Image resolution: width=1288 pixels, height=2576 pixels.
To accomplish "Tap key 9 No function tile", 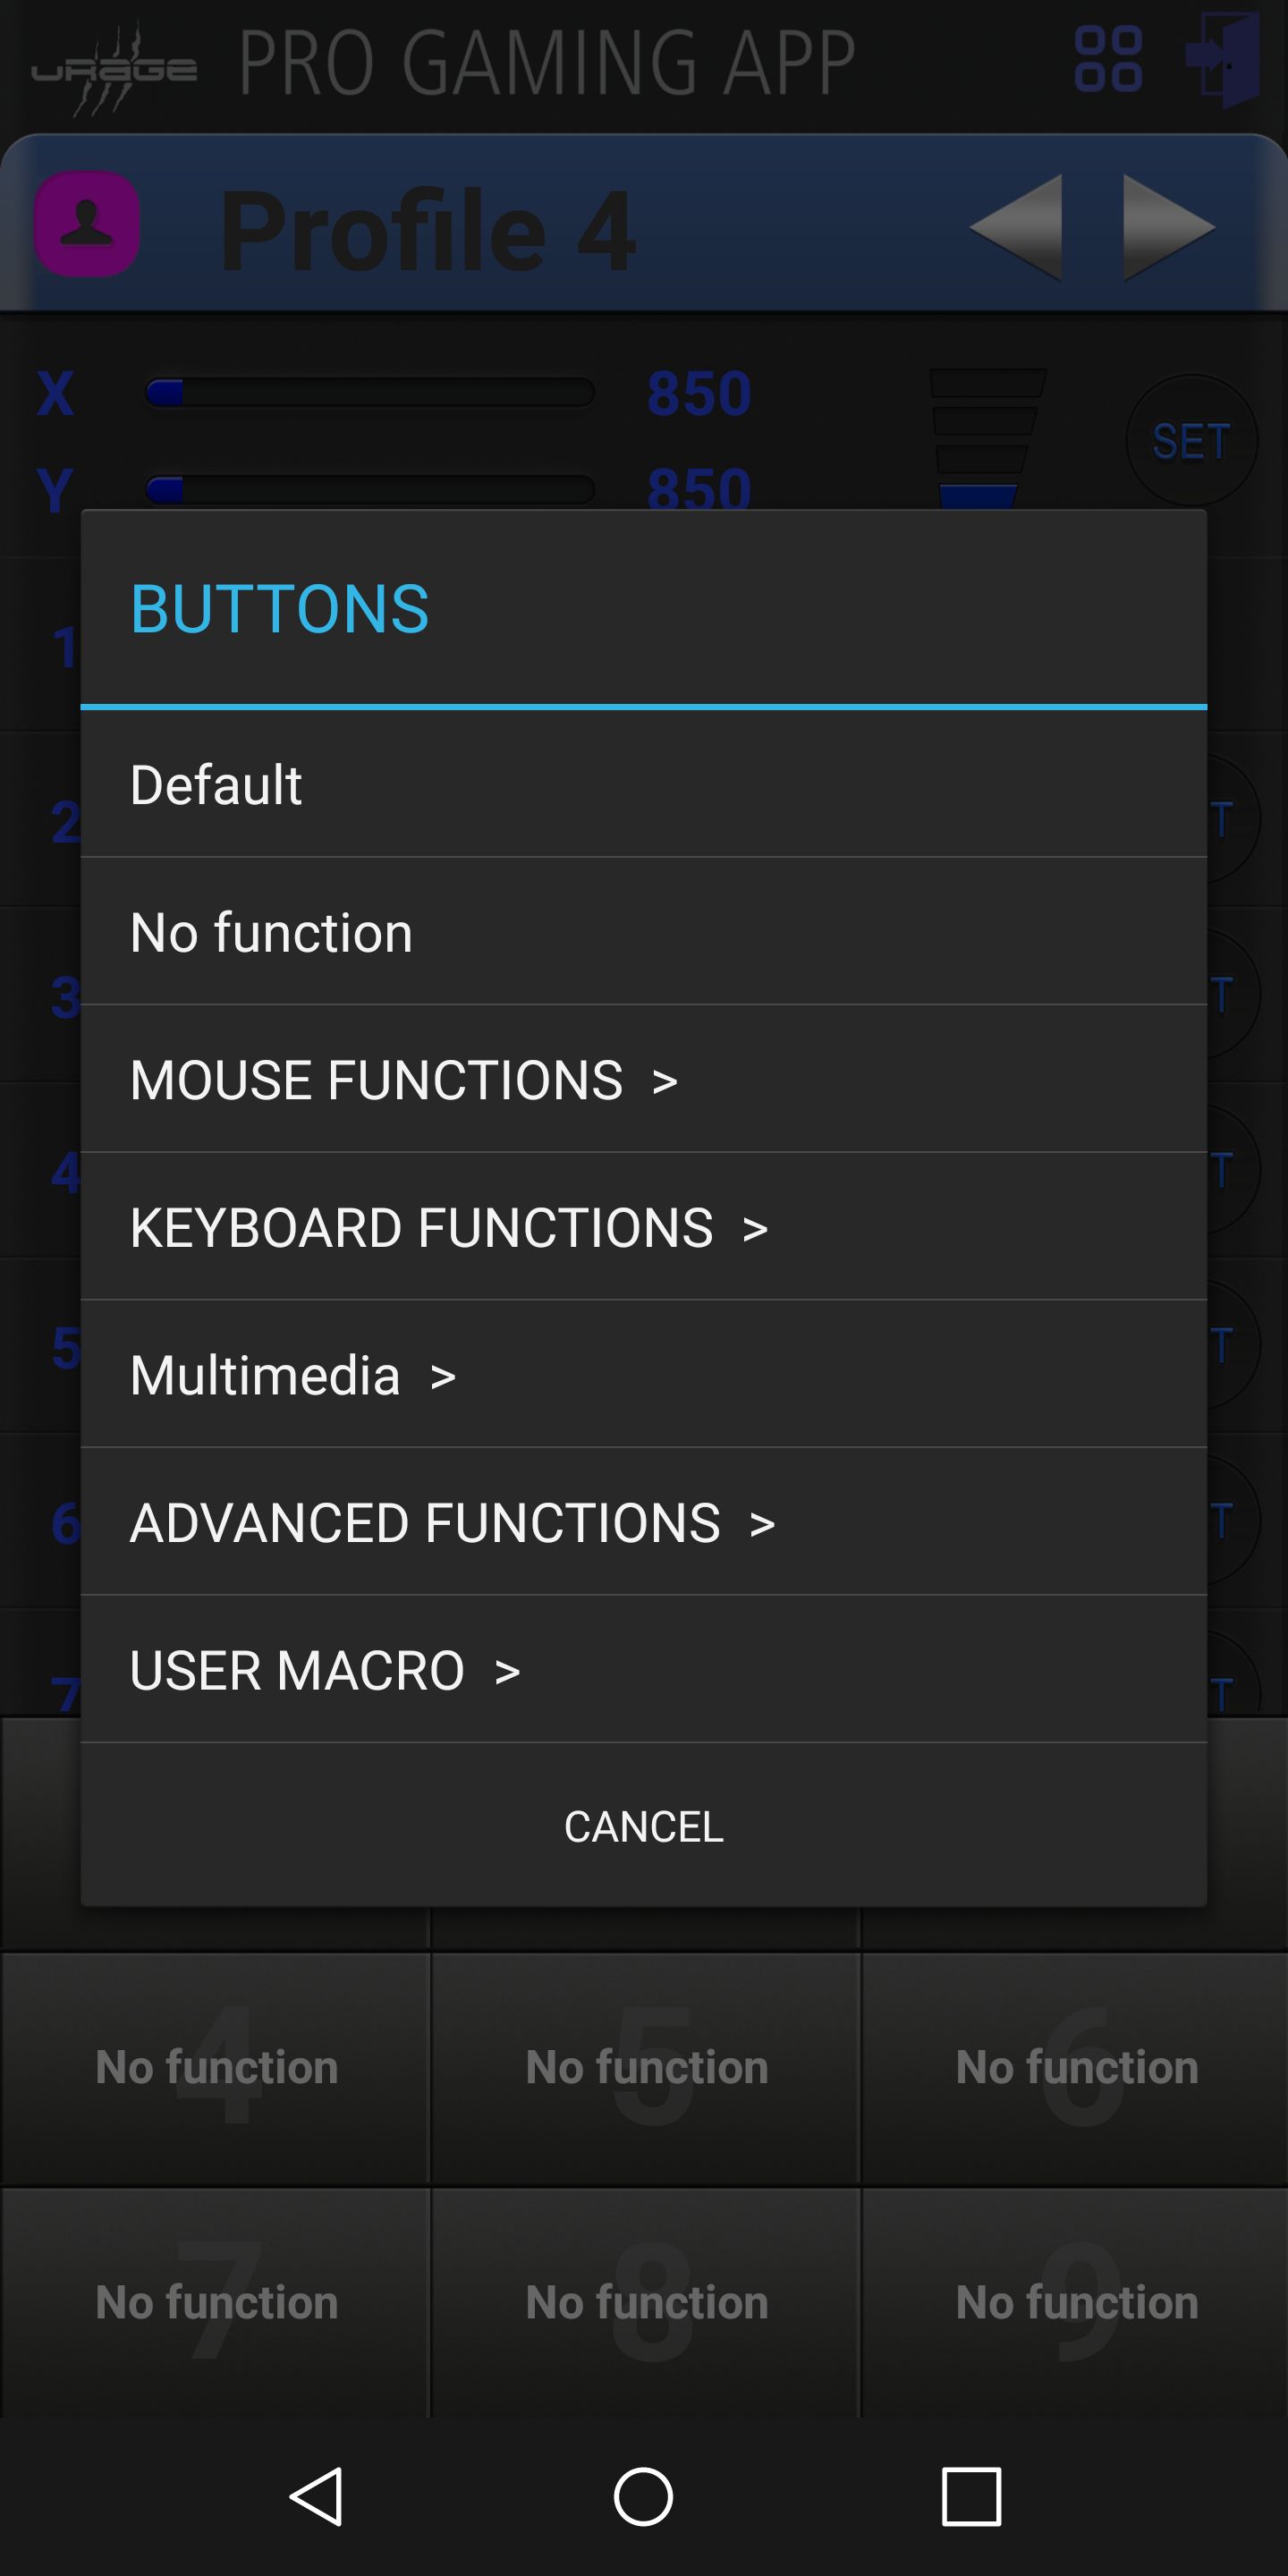I will tap(1076, 2302).
